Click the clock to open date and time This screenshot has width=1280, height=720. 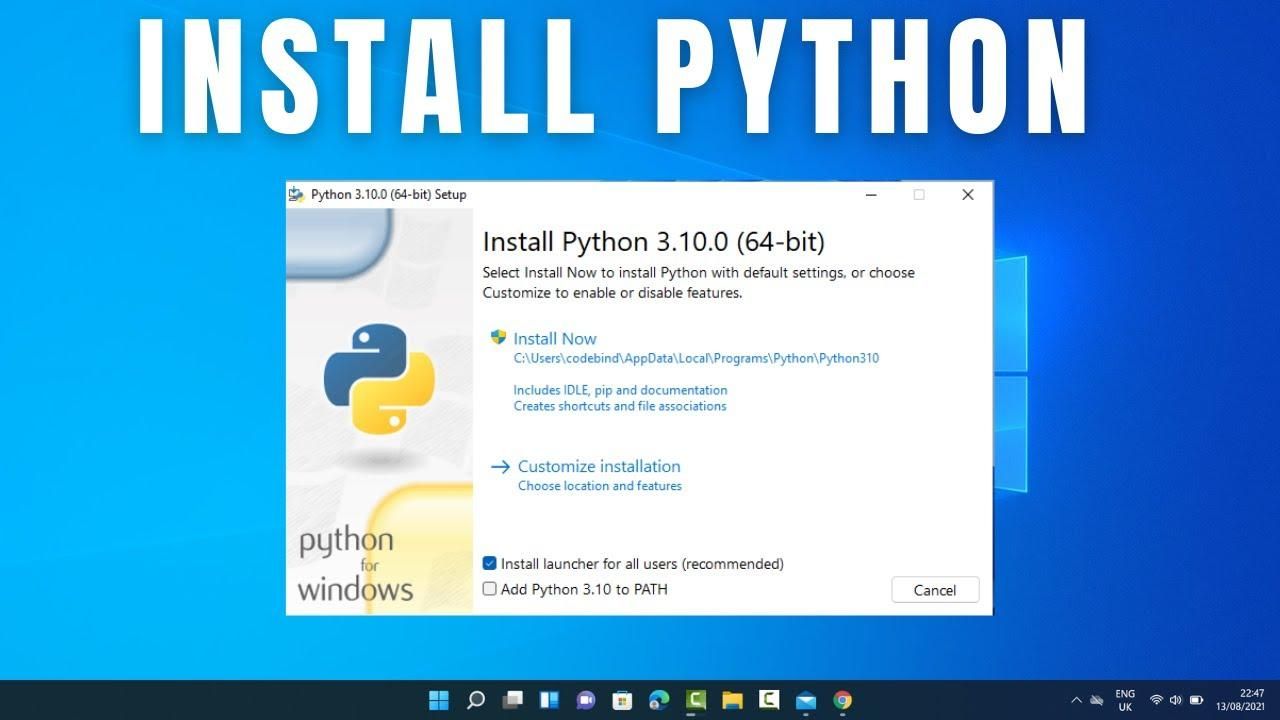[1243, 700]
